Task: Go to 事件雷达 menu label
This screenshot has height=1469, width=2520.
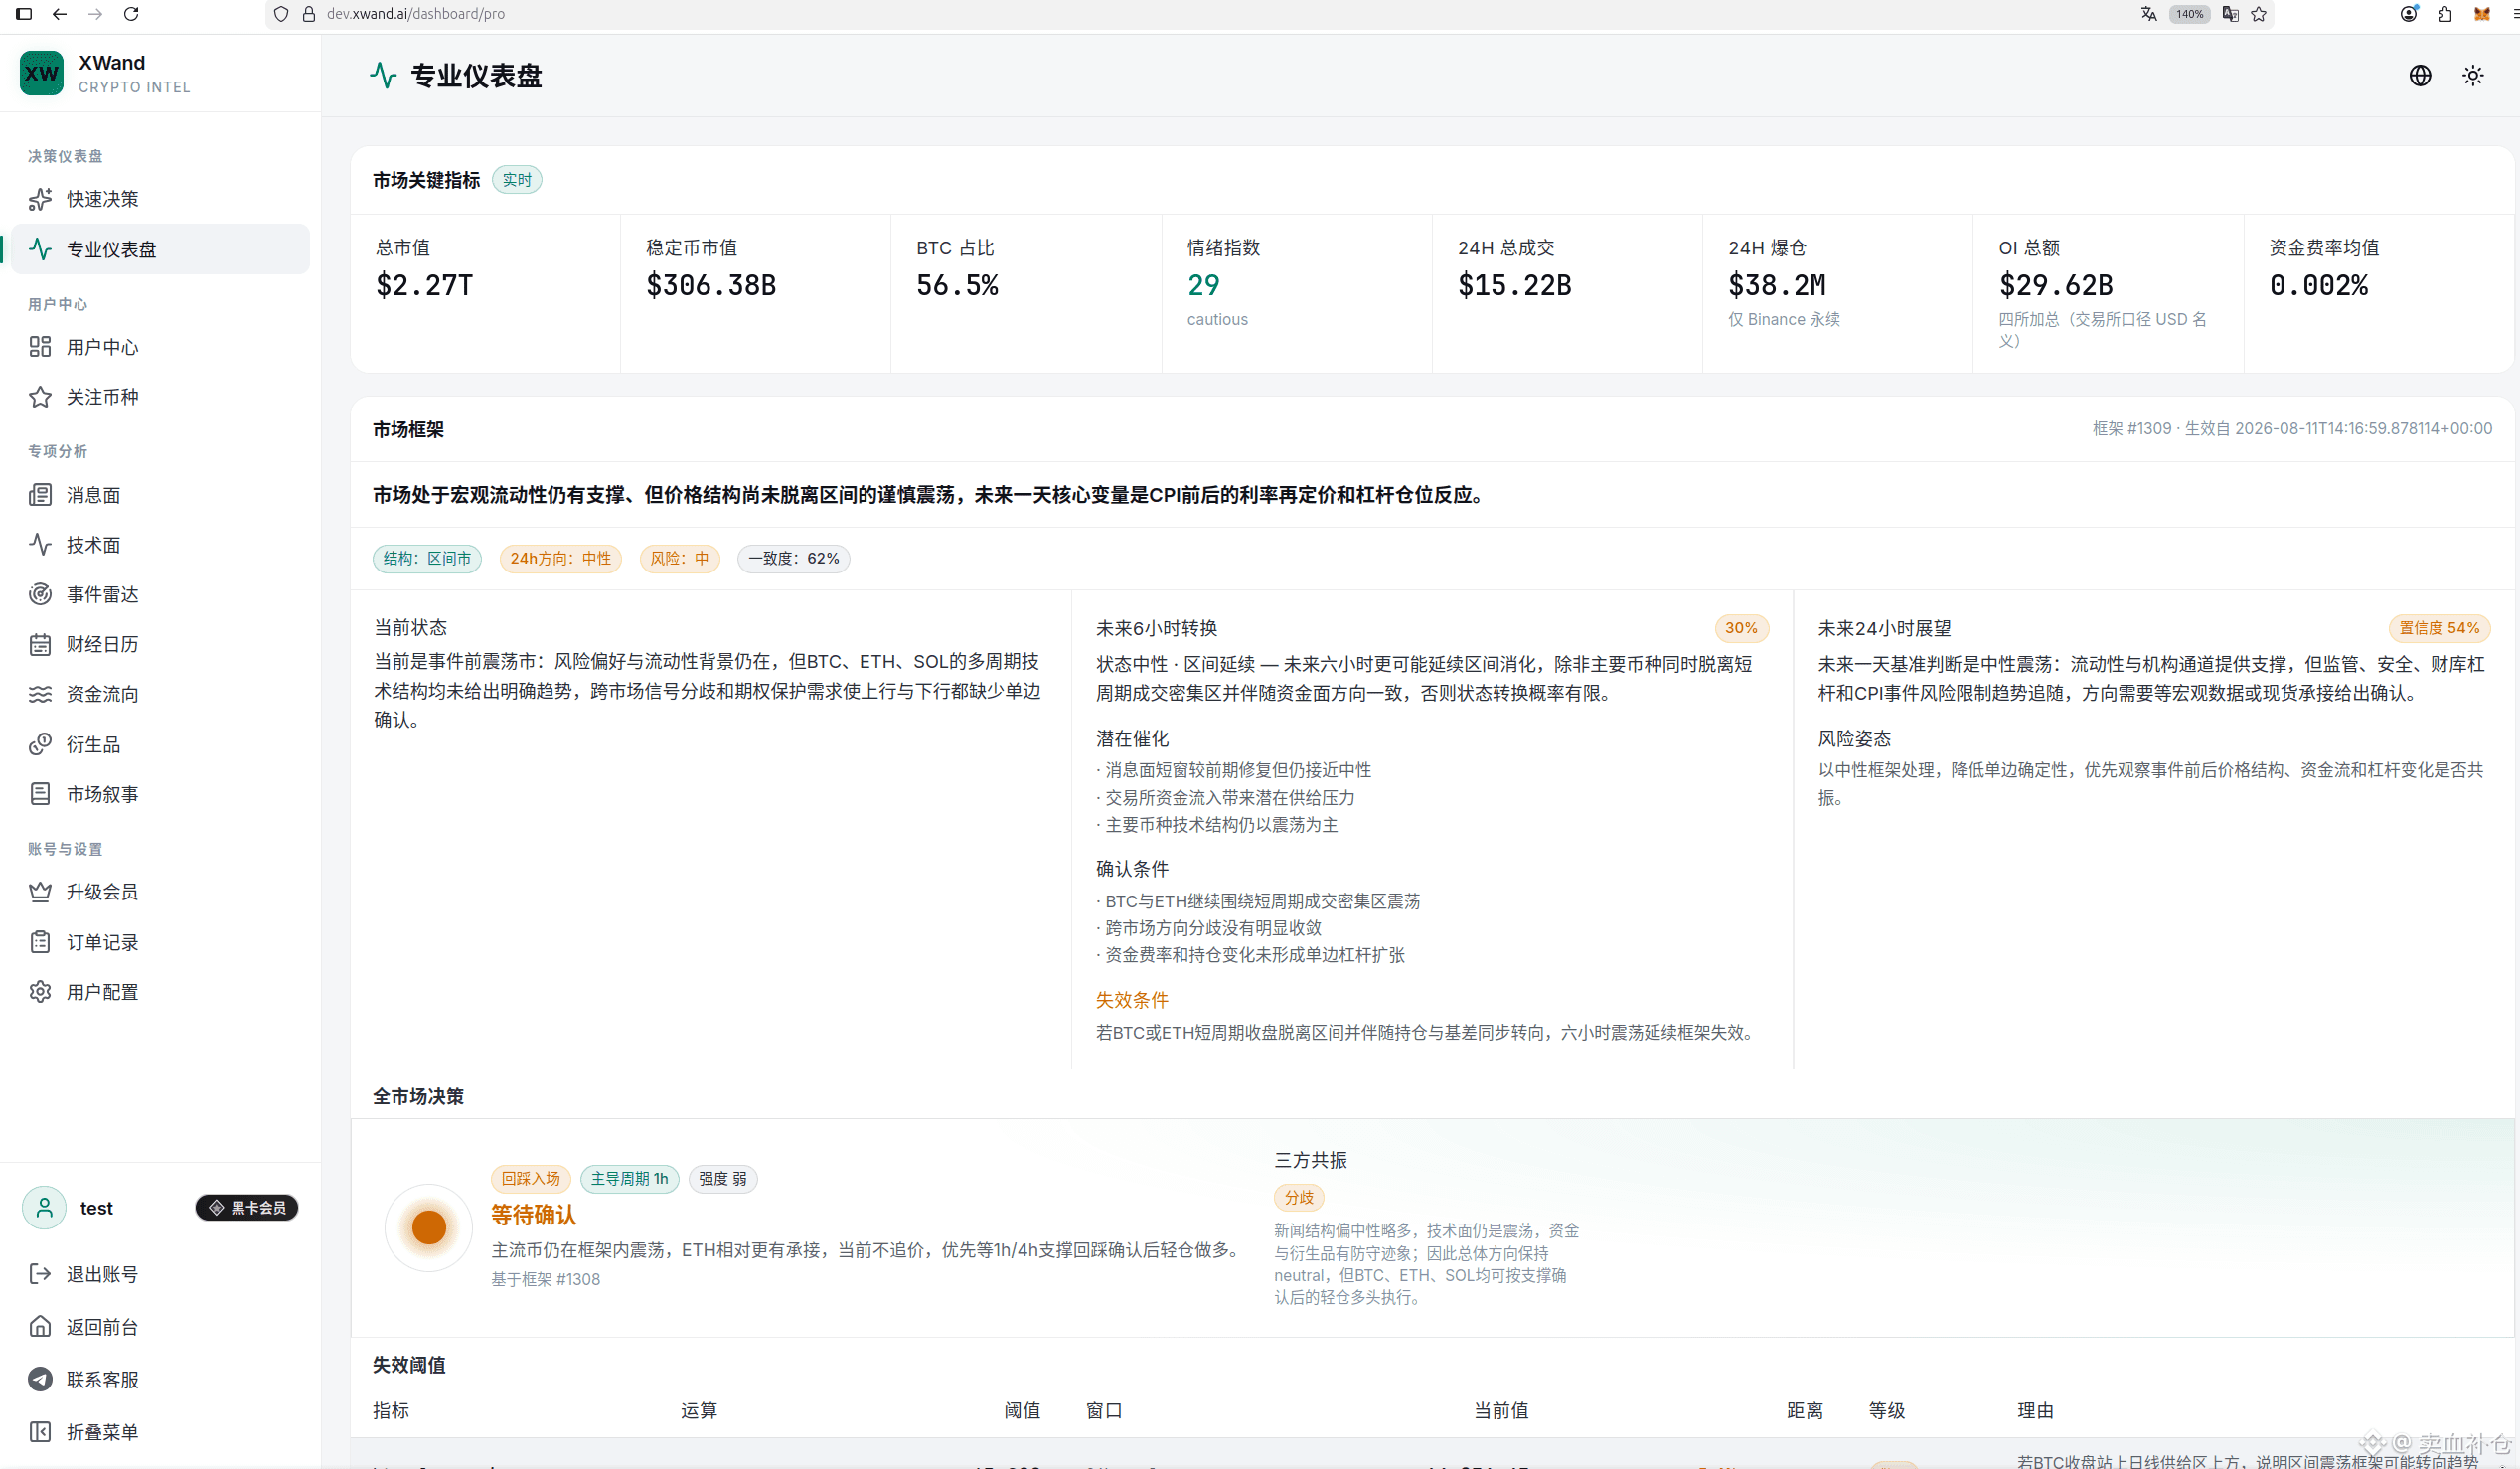Action: 103,595
